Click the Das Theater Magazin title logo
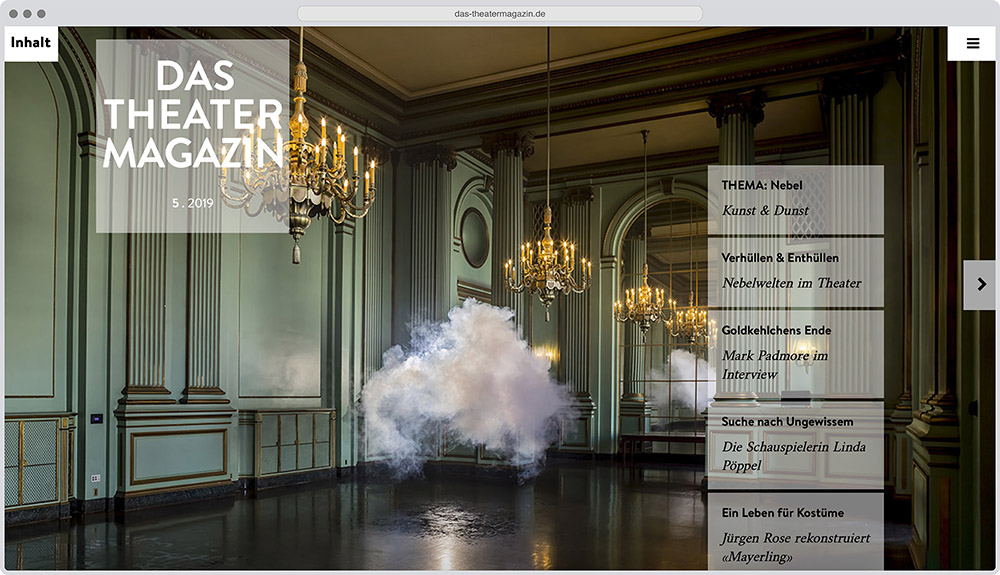Viewport: 1000px width, 575px height. click(x=192, y=115)
